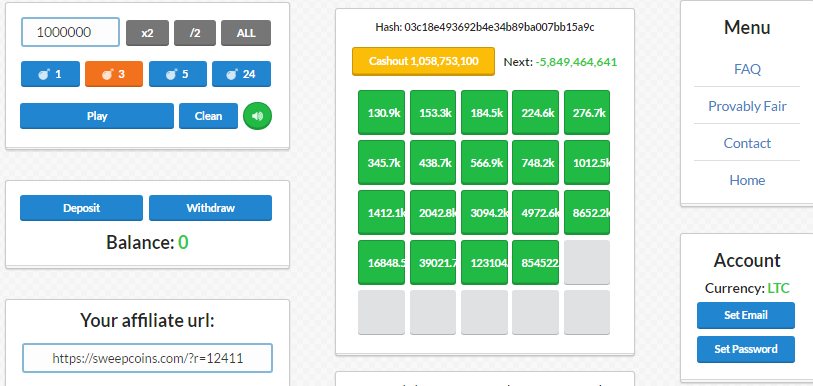Image resolution: width=813 pixels, height=386 pixels.
Task: Click the revealed 153.3k tile
Action: [x=433, y=113]
